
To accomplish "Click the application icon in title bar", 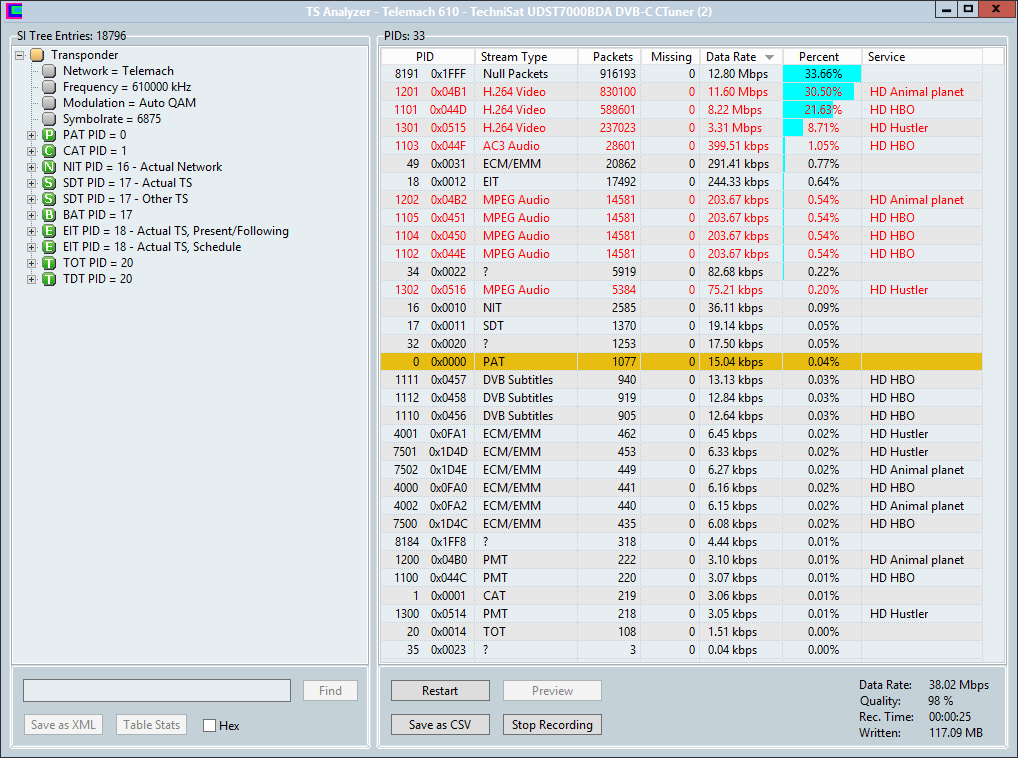I will click(x=12, y=11).
